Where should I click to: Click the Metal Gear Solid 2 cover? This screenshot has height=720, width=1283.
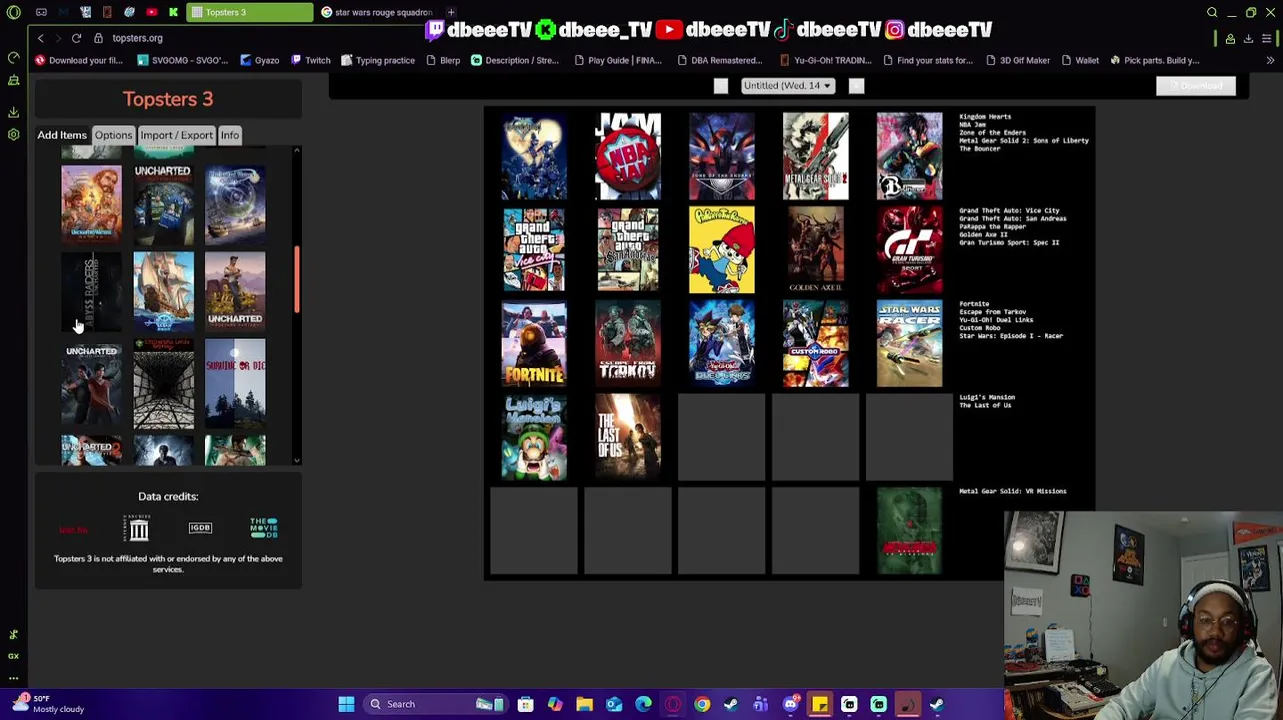coord(815,157)
